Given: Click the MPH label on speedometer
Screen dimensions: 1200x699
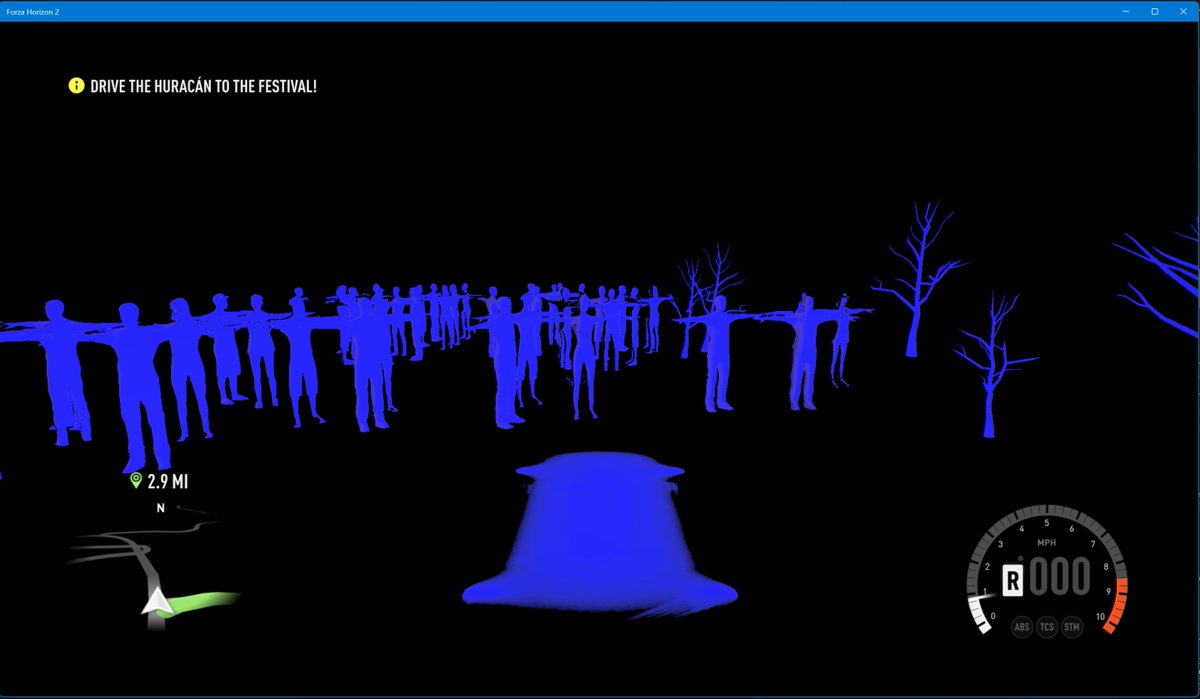Looking at the screenshot, I should 1046,543.
